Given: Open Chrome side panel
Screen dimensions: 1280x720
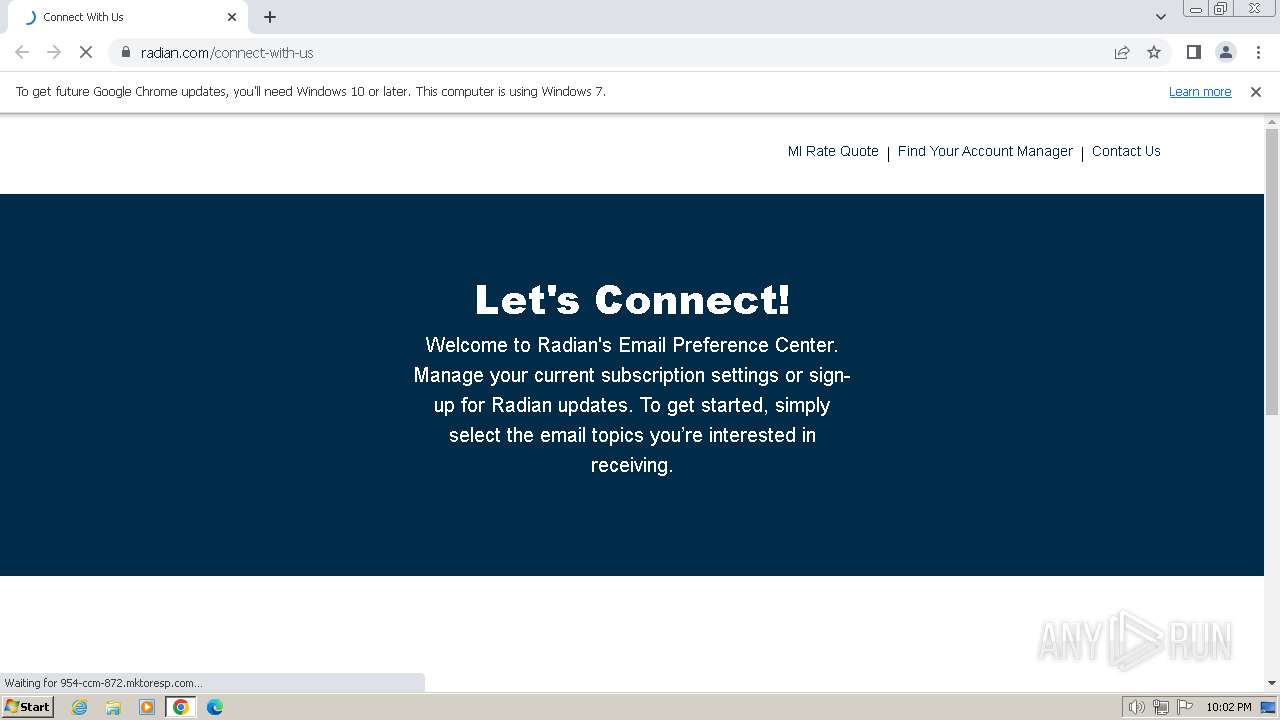Looking at the screenshot, I should click(1193, 52).
